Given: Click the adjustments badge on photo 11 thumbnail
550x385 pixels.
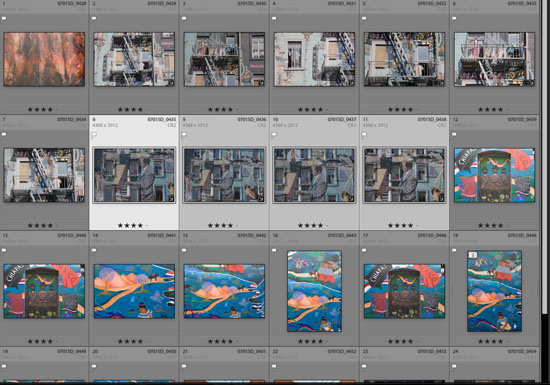Looking at the screenshot, I should (441, 199).
